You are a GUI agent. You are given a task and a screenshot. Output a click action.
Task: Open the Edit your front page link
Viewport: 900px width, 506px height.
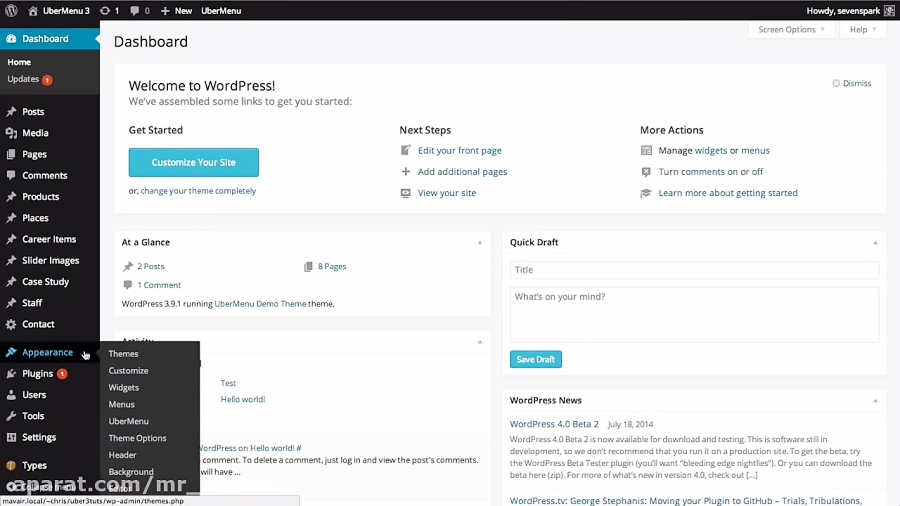point(460,150)
